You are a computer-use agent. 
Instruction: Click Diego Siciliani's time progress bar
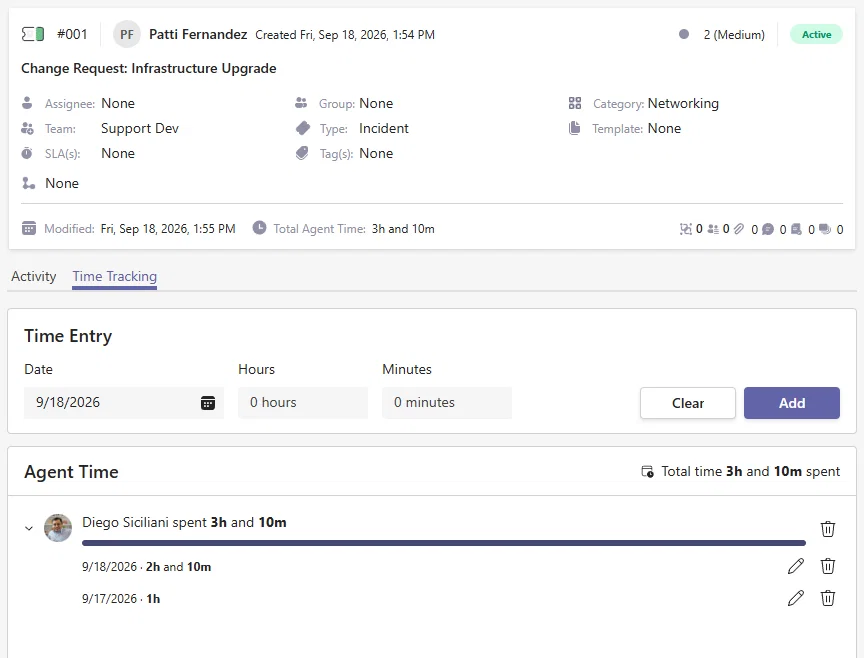[444, 543]
